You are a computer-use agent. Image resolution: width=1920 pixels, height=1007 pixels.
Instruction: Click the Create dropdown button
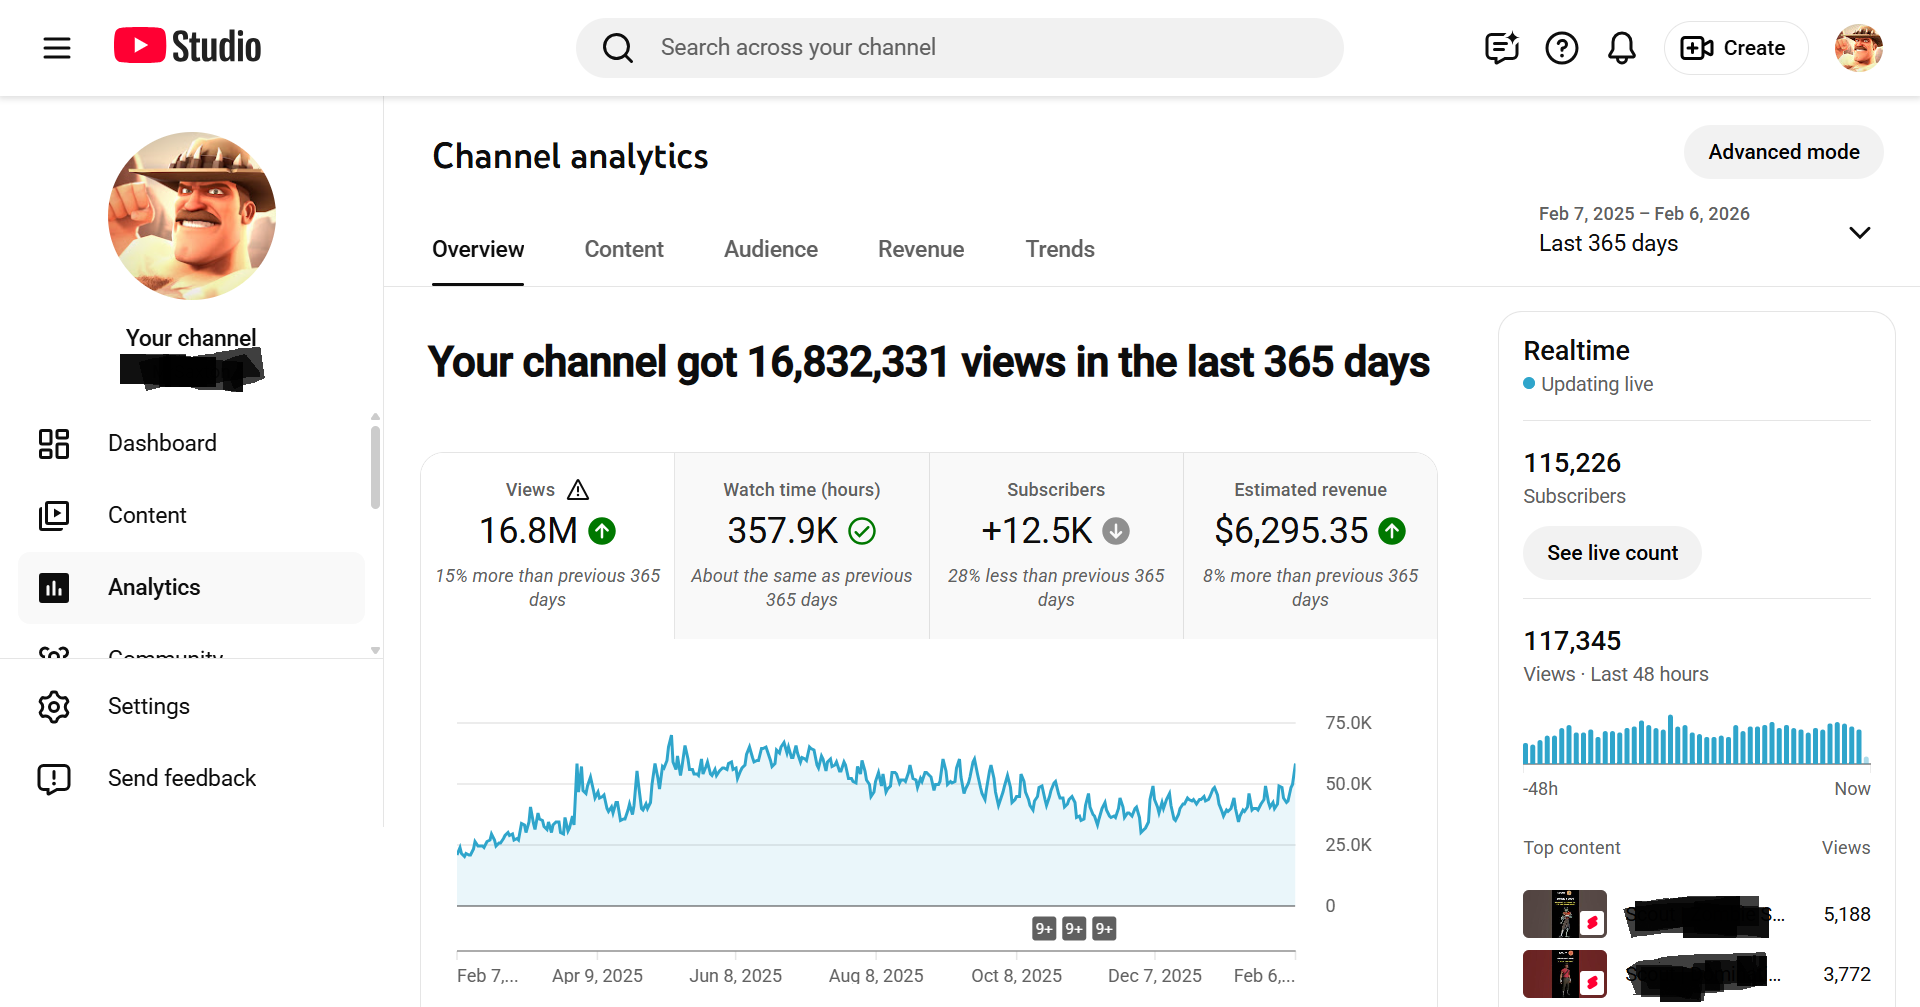pos(1734,48)
